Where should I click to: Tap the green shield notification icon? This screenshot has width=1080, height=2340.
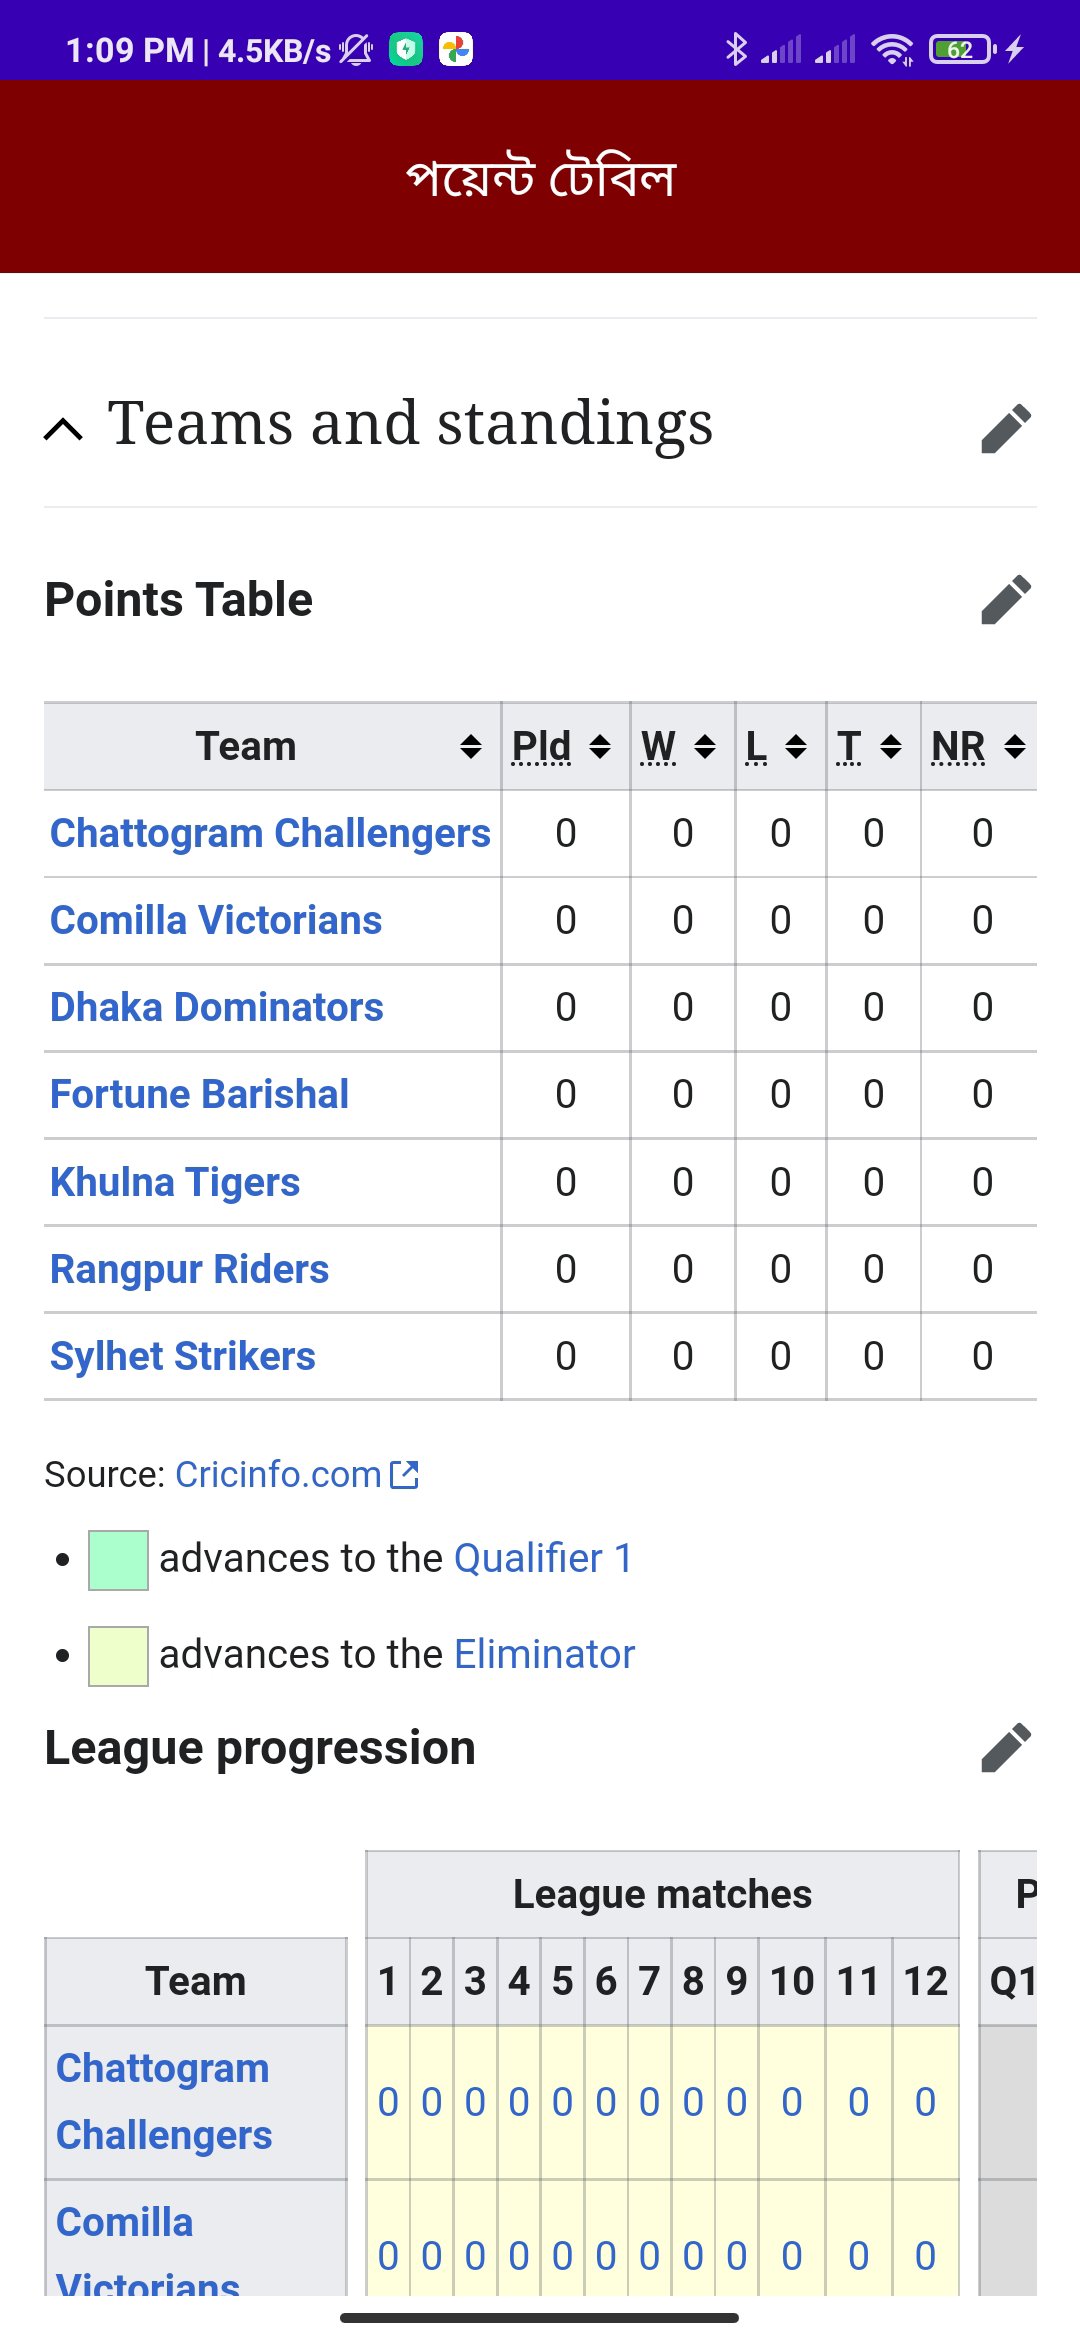pyautogui.click(x=406, y=49)
